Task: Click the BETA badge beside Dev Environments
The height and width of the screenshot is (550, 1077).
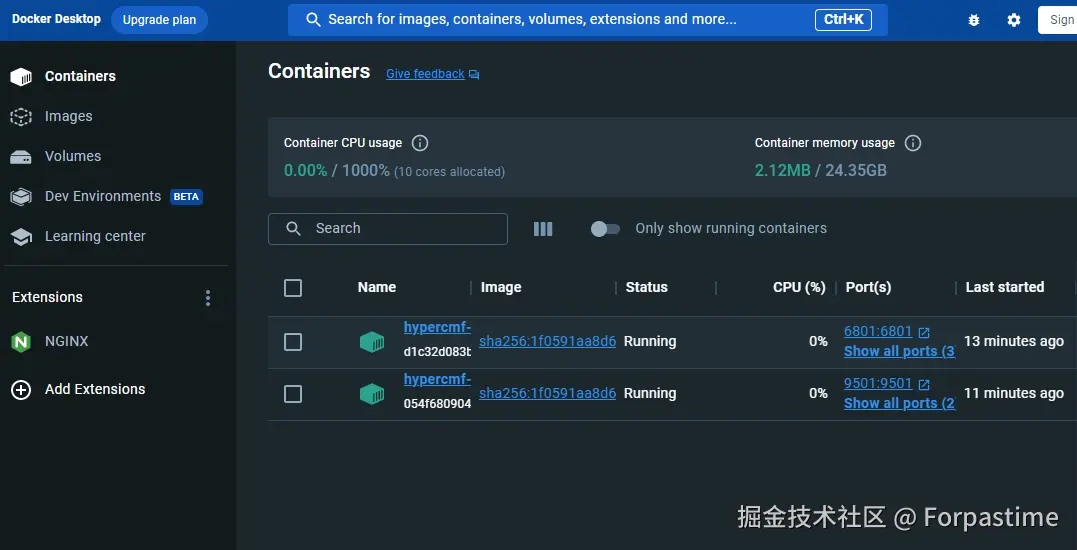Action: [x=186, y=197]
